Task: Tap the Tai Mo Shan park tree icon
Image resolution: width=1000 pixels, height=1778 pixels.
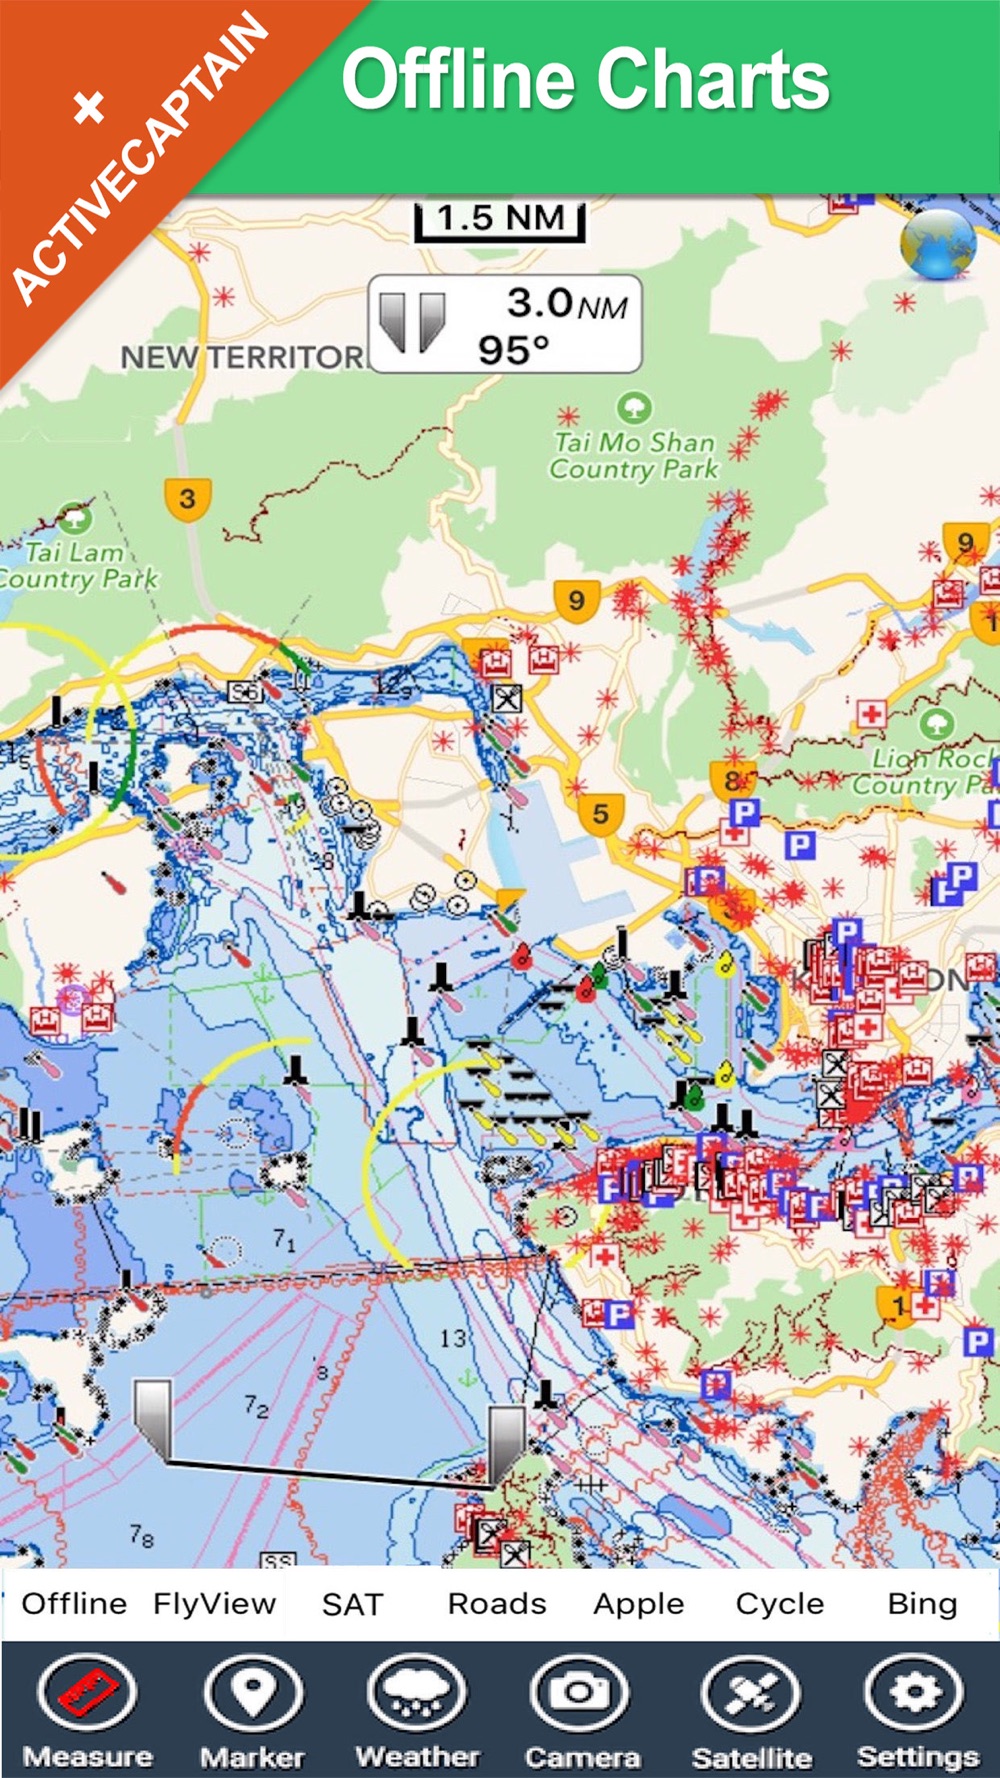Action: pyautogui.click(x=634, y=408)
